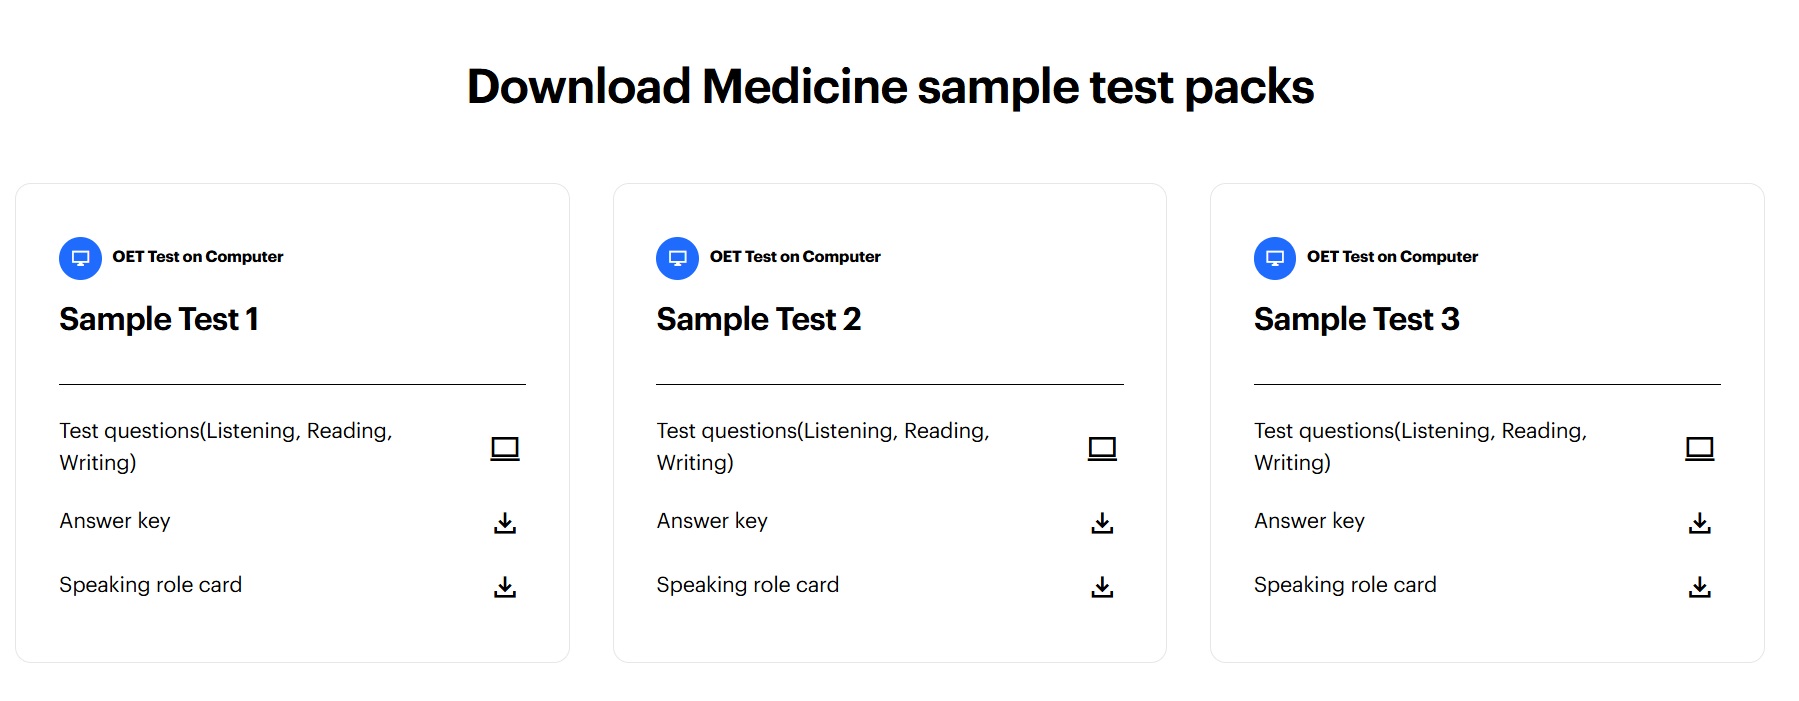This screenshot has width=1799, height=701.
Task: Click blue monitor badge on Sample Test 2
Action: (x=677, y=258)
